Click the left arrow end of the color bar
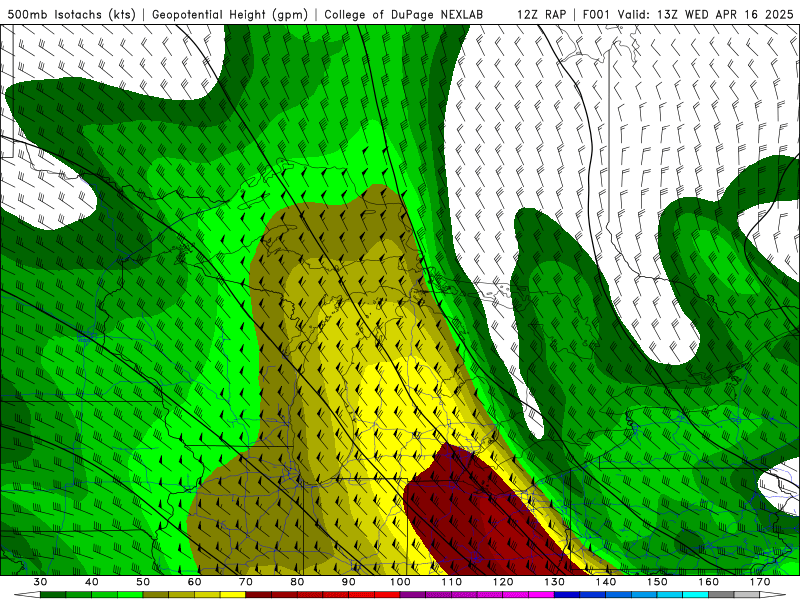Image resolution: width=800 pixels, height=600 pixels. (27, 595)
